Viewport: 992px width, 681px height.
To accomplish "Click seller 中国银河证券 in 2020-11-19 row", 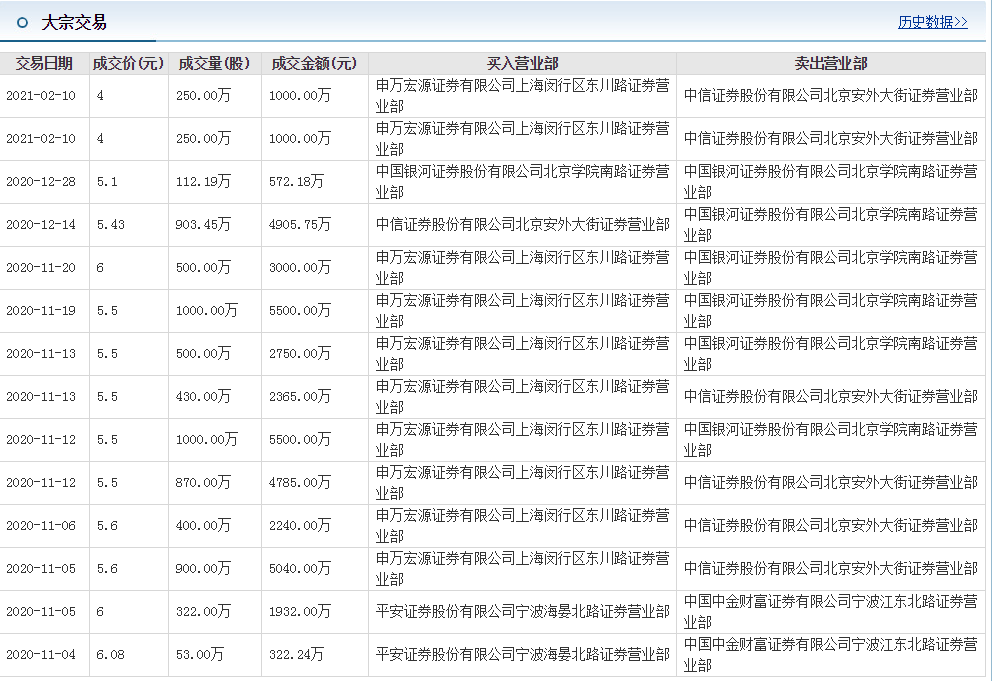I will coord(831,311).
